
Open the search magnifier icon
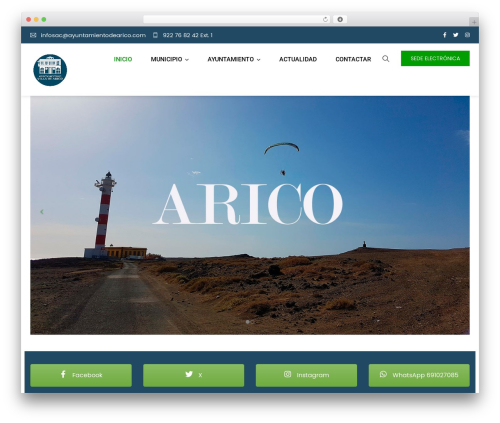386,59
